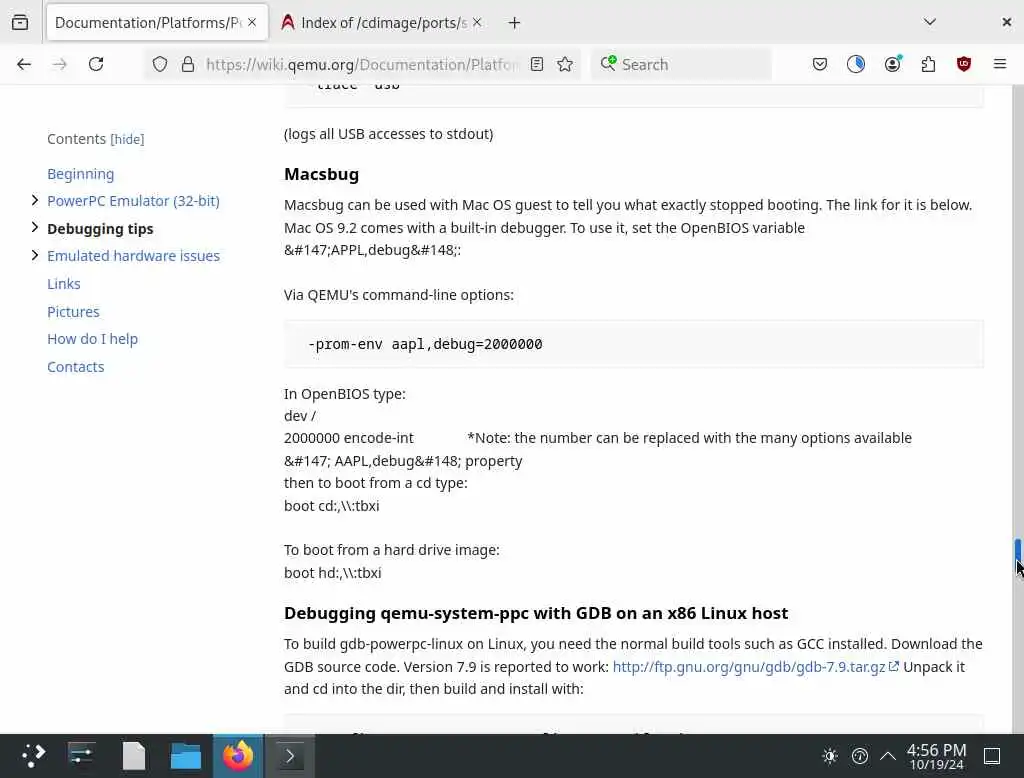Open Debugging tips contents entry

pyautogui.click(x=100, y=229)
